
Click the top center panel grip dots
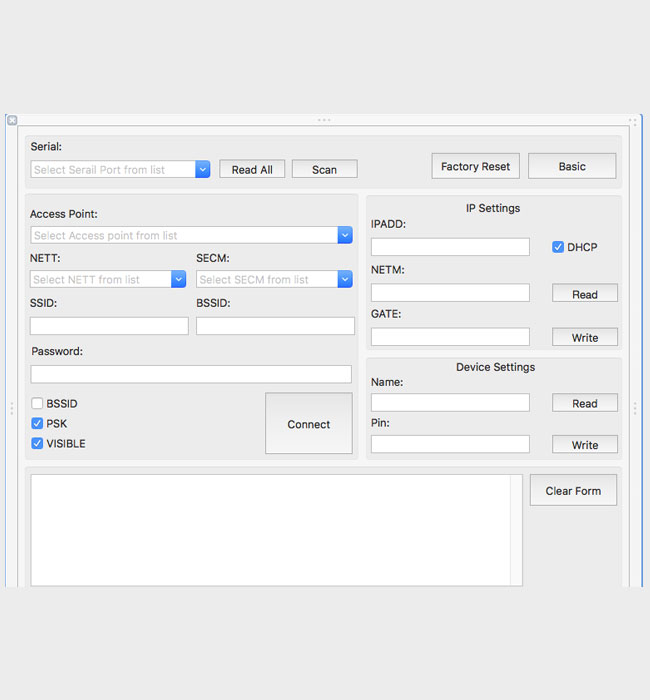pos(324,120)
